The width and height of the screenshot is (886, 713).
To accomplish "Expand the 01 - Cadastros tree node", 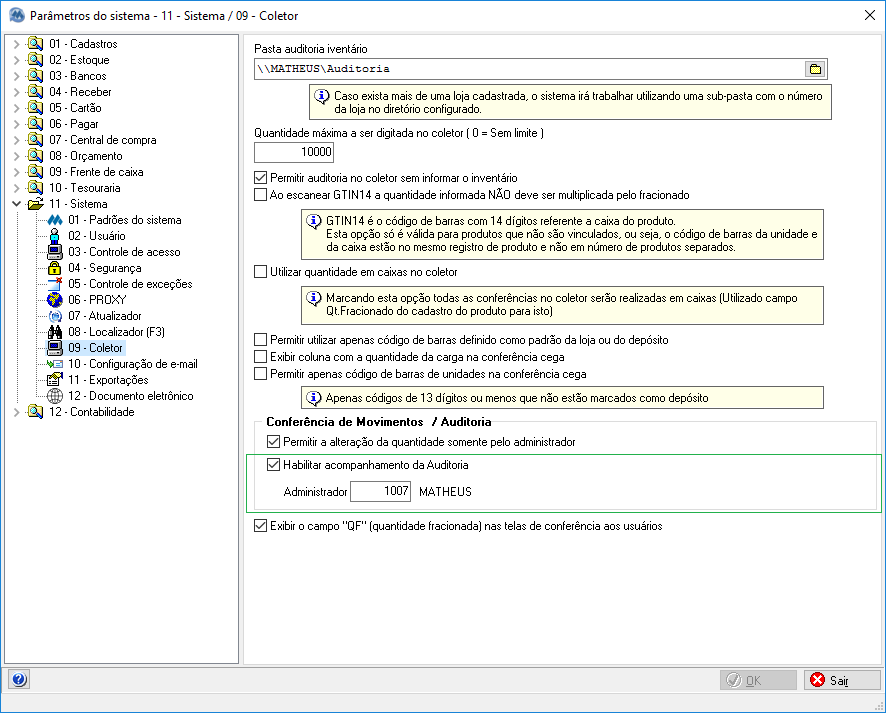I will click(16, 44).
